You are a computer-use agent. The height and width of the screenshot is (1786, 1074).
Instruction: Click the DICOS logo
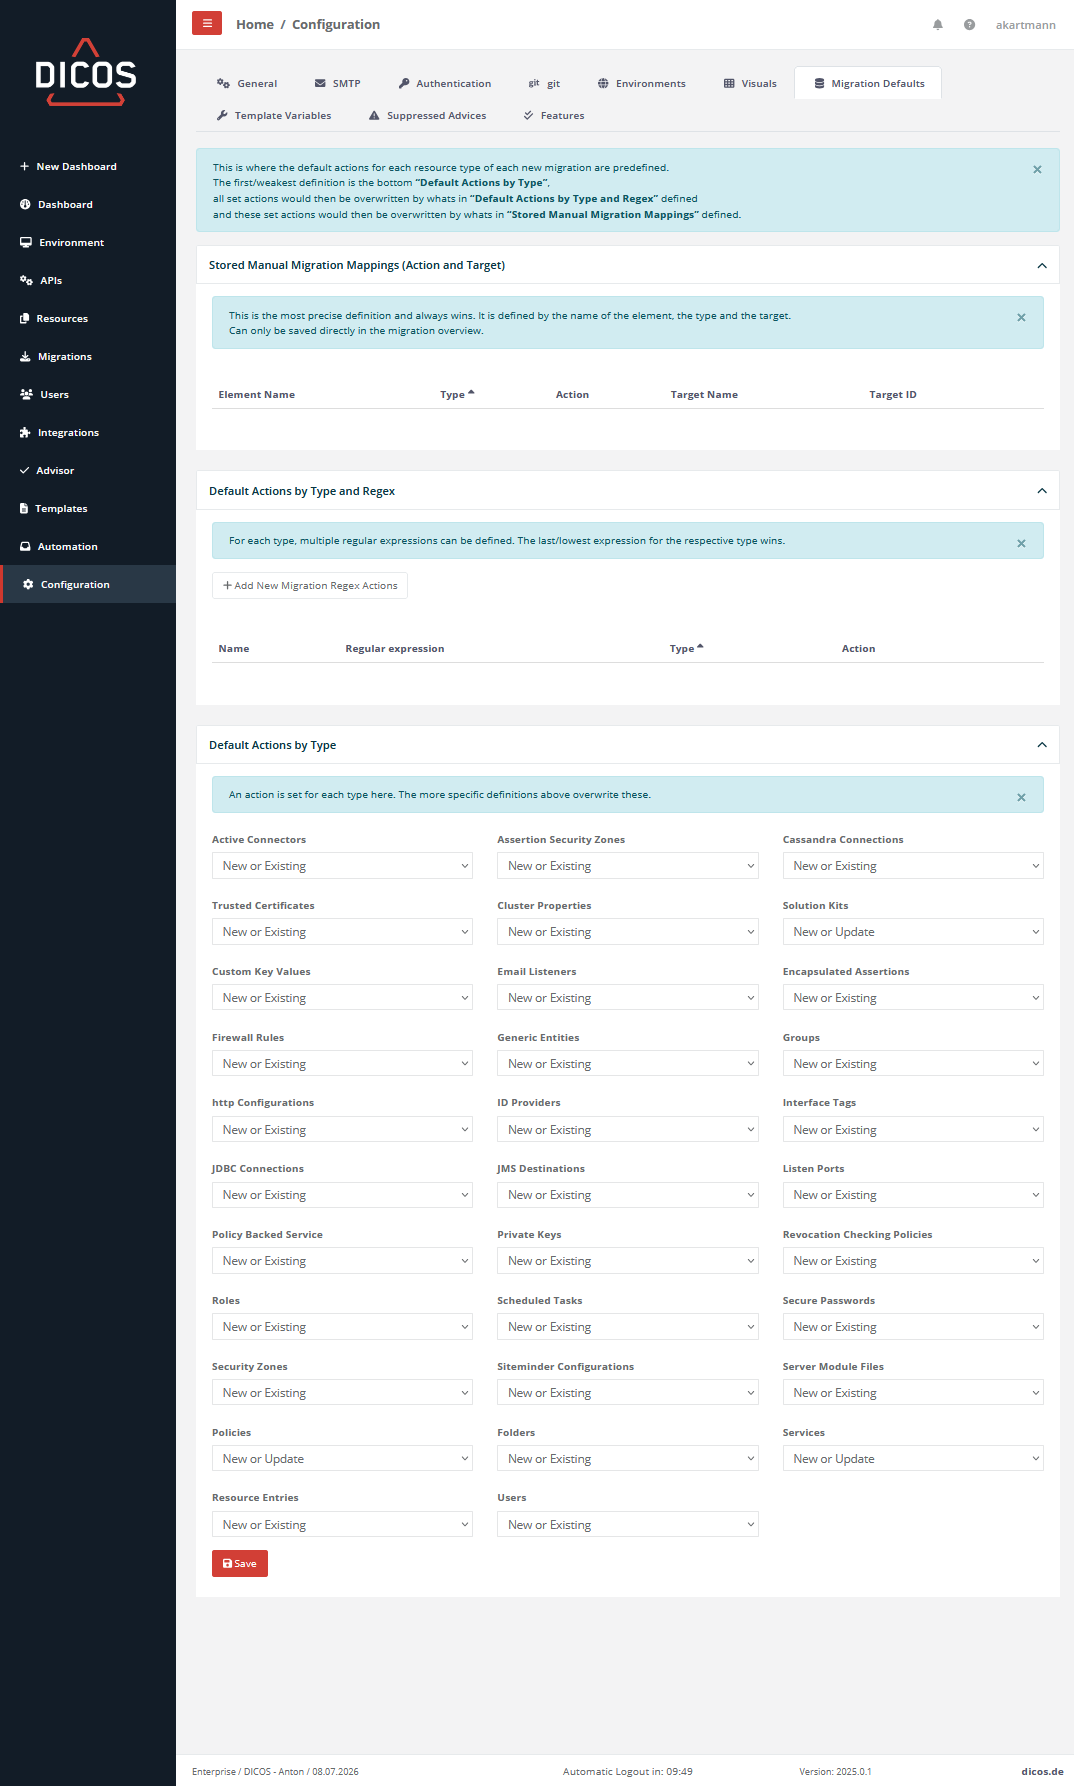(86, 73)
